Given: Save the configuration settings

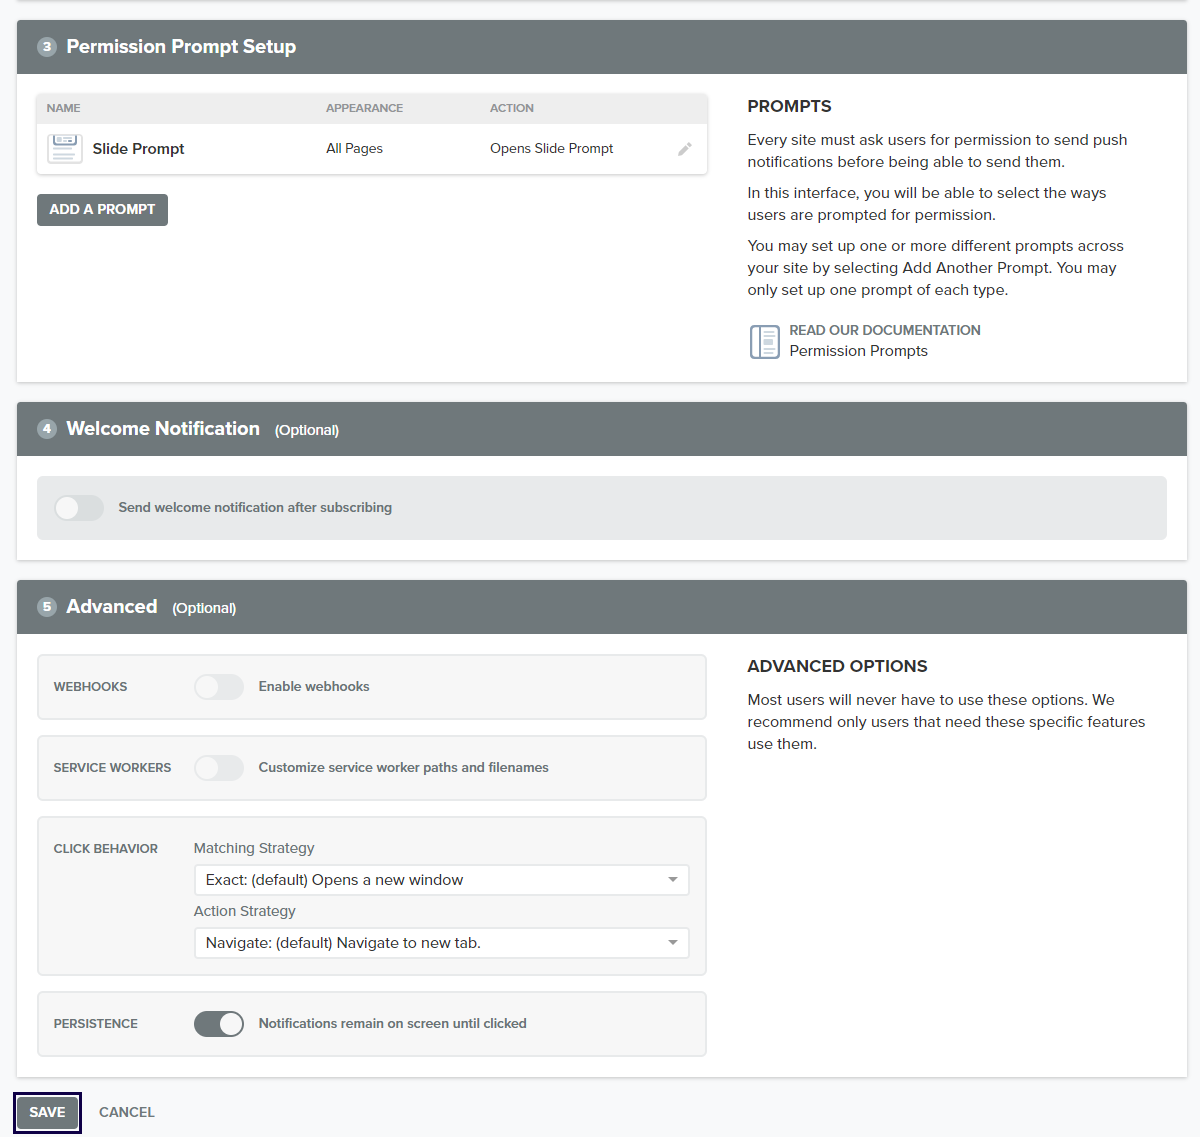Looking at the screenshot, I should click(47, 1112).
